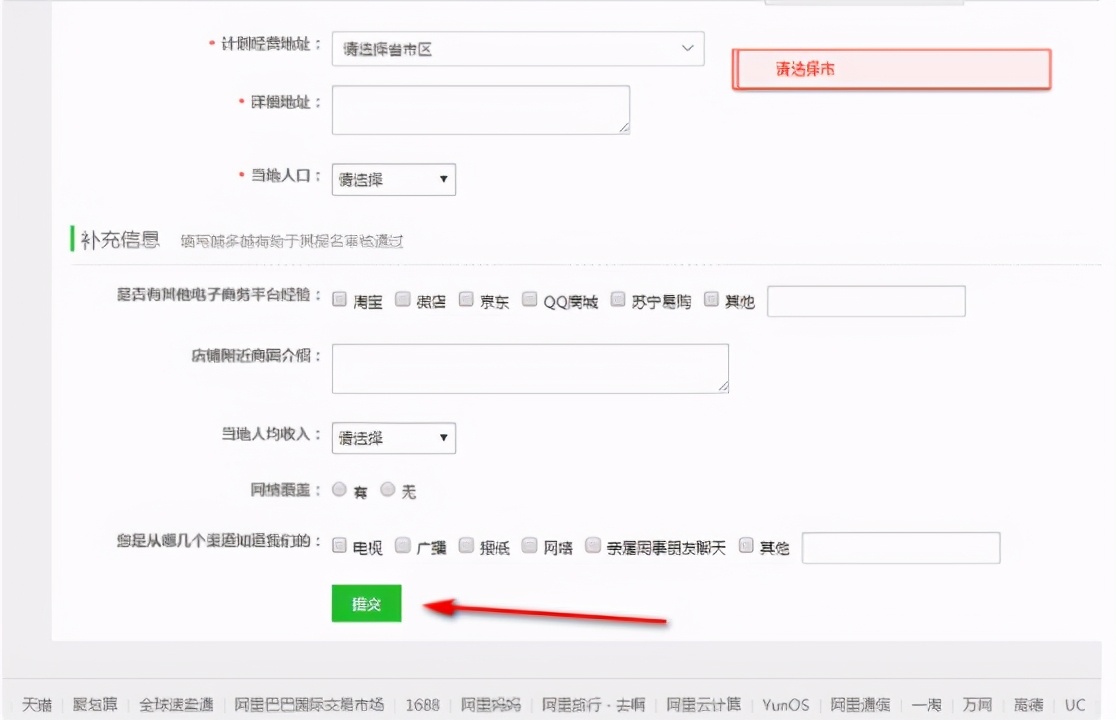1116x720 pixels.
Task: Open the 1688 footer link
Action: [422, 704]
